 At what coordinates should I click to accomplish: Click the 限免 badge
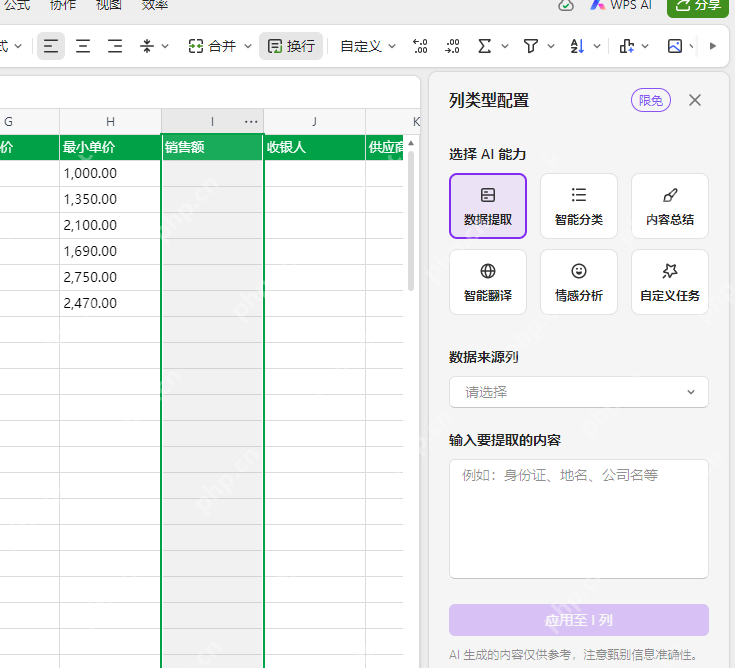651,100
